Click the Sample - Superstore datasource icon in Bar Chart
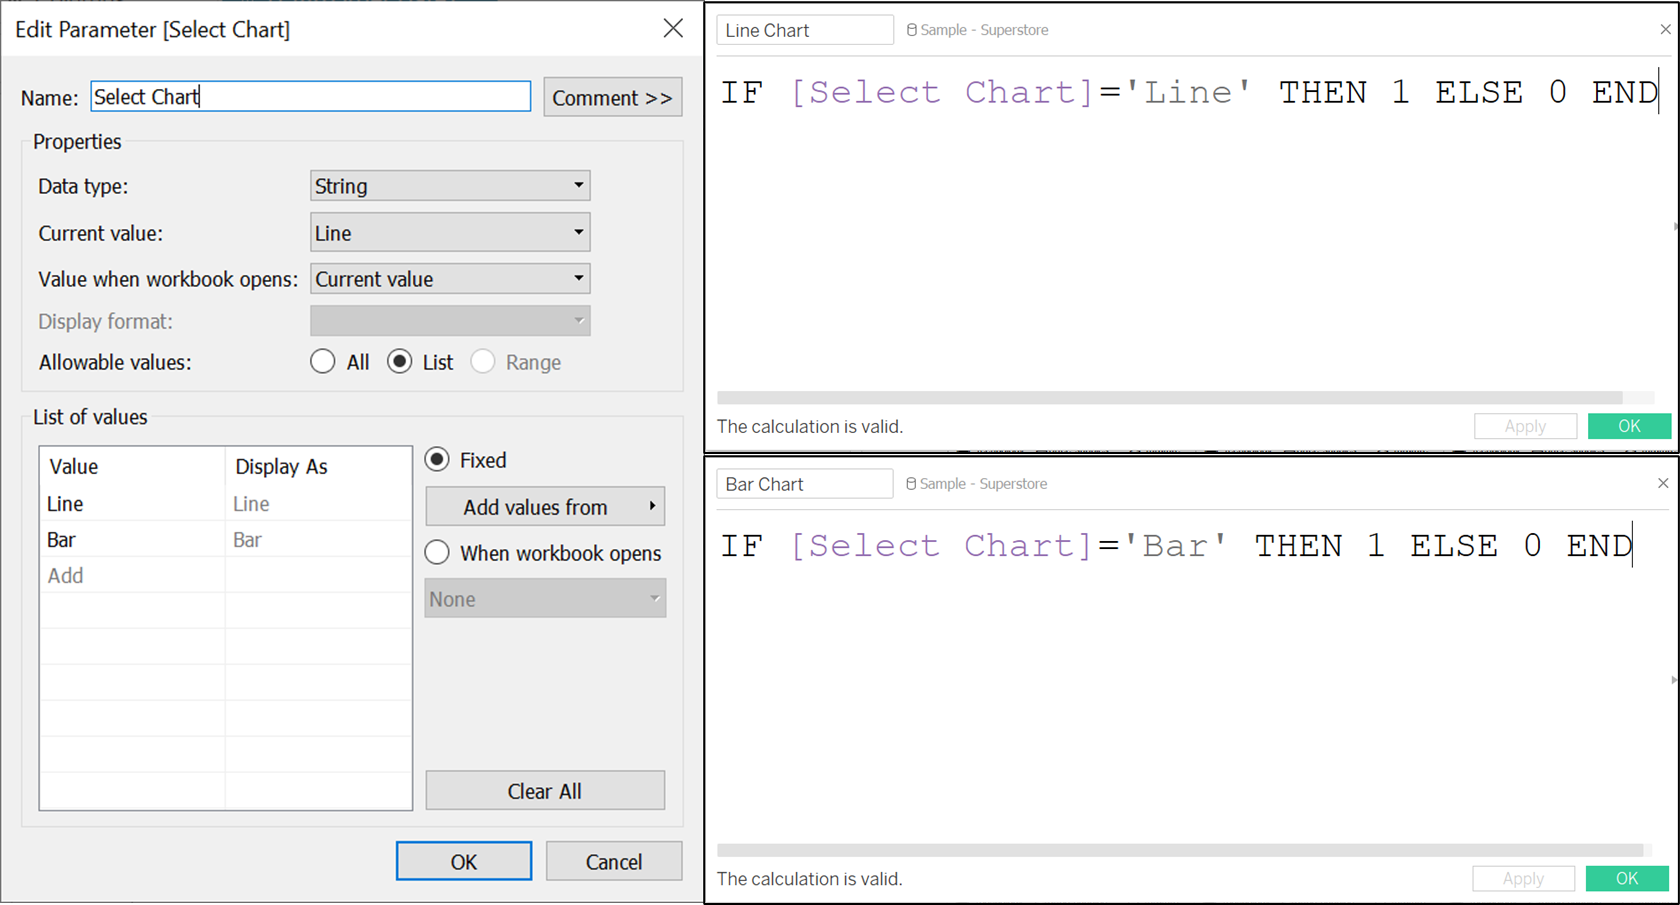 pyautogui.click(x=910, y=483)
